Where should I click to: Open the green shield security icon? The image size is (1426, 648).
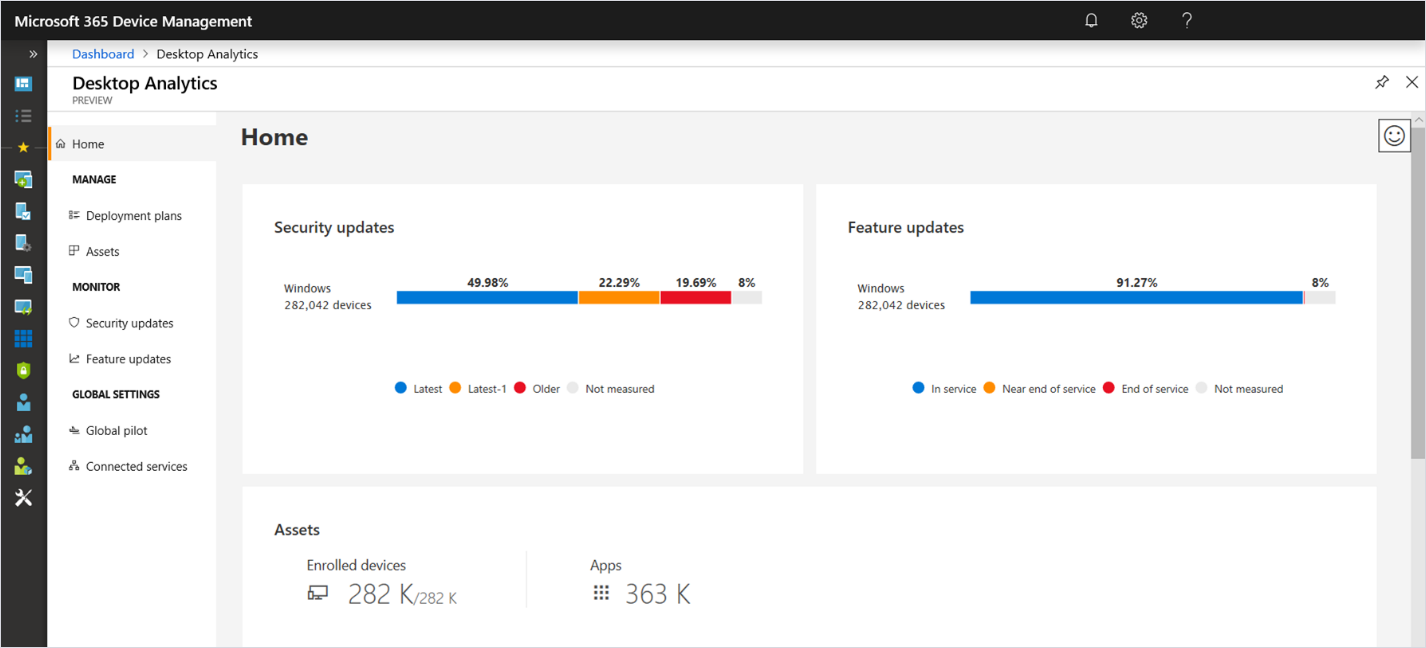tap(23, 370)
